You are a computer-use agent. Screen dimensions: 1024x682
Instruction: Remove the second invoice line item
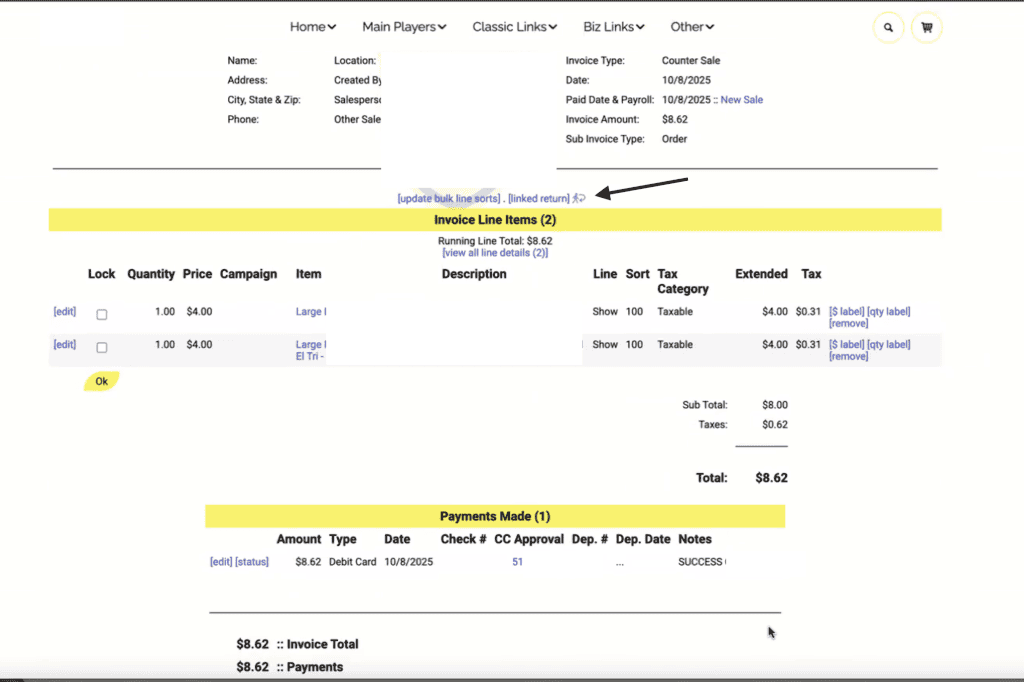pyautogui.click(x=848, y=357)
